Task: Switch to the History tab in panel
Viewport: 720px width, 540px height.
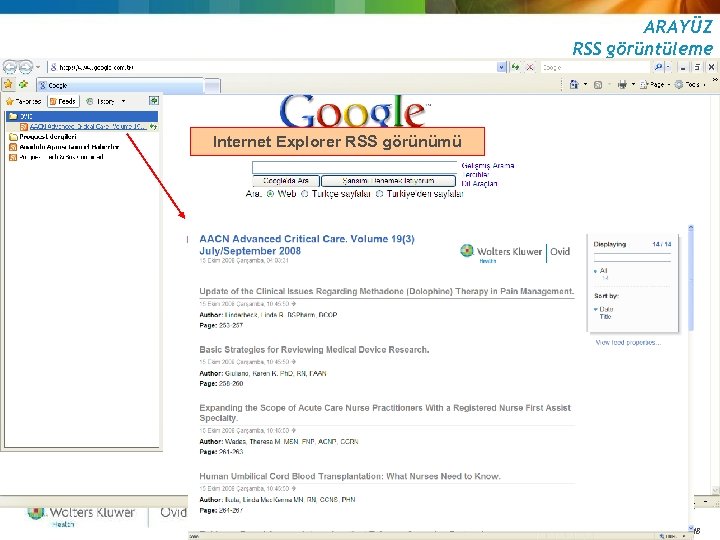Action: [101, 101]
